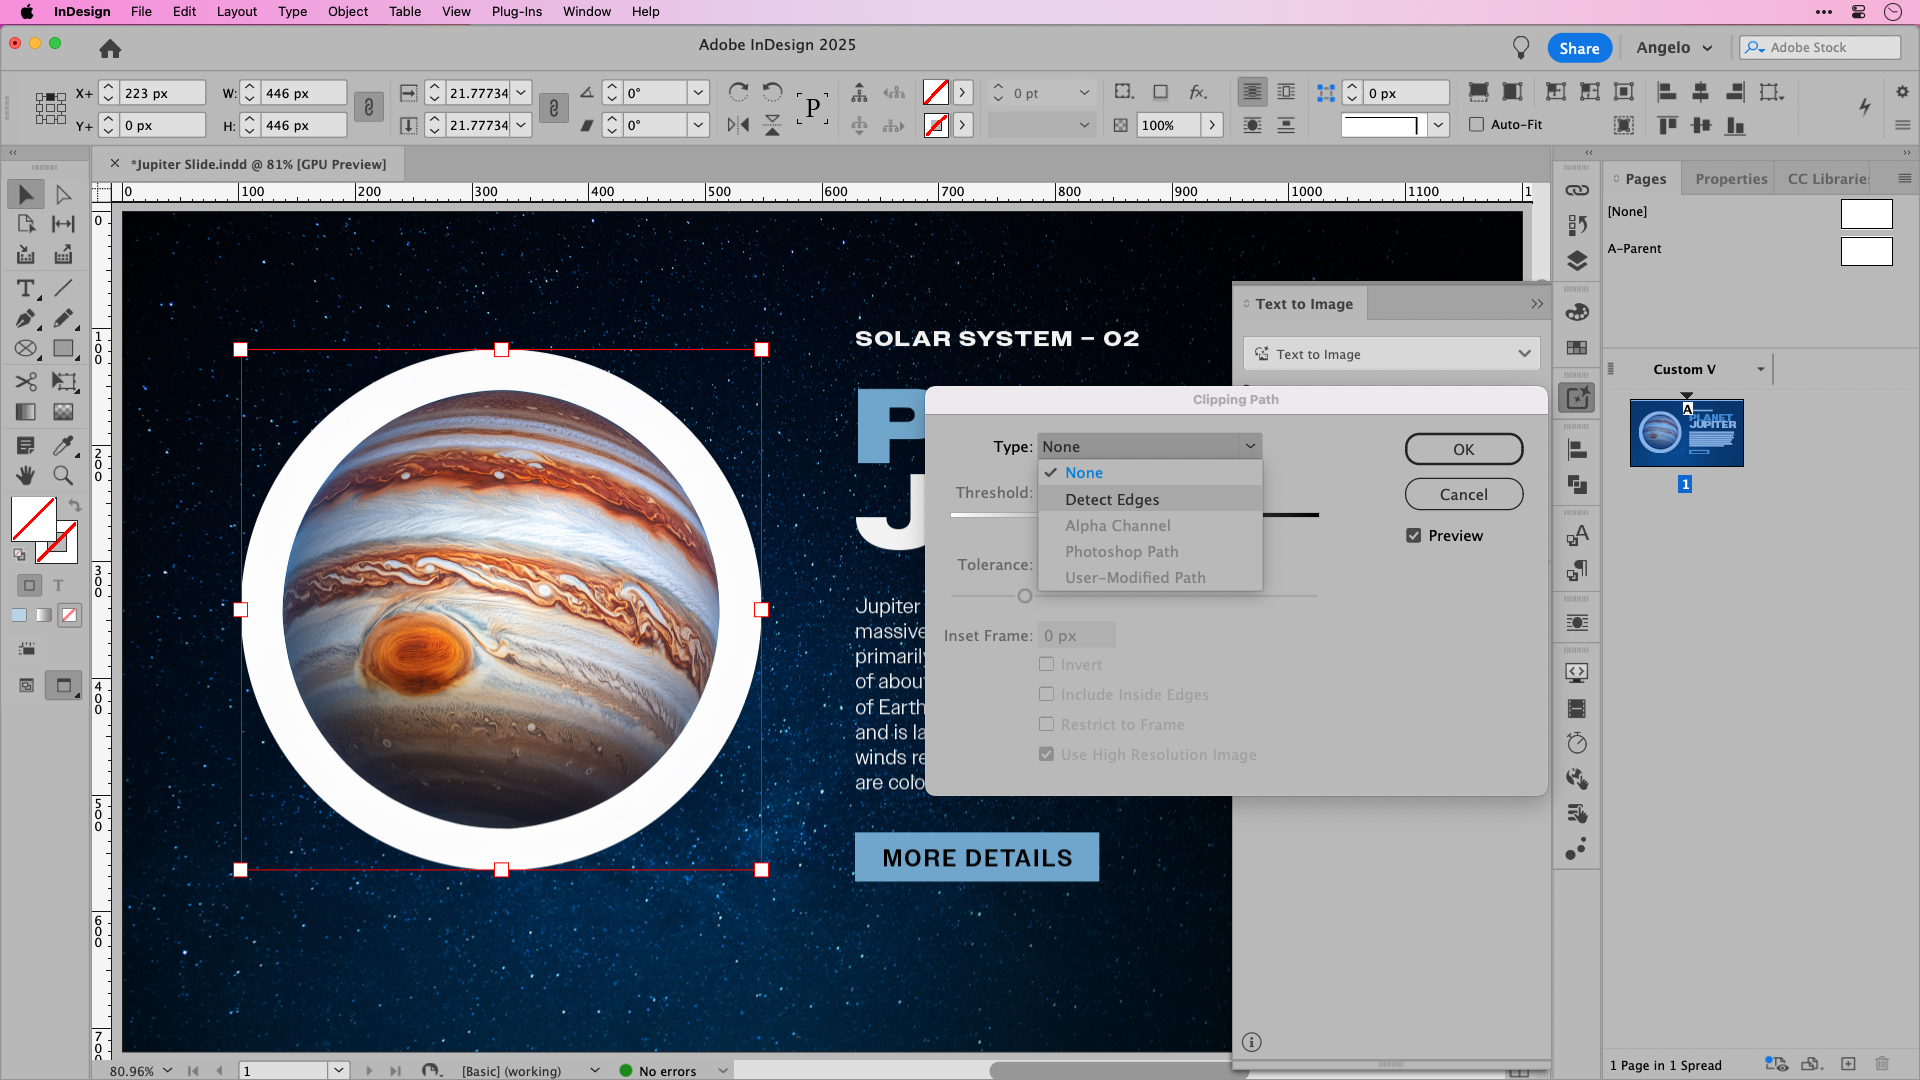Select the Type tool

click(25, 289)
